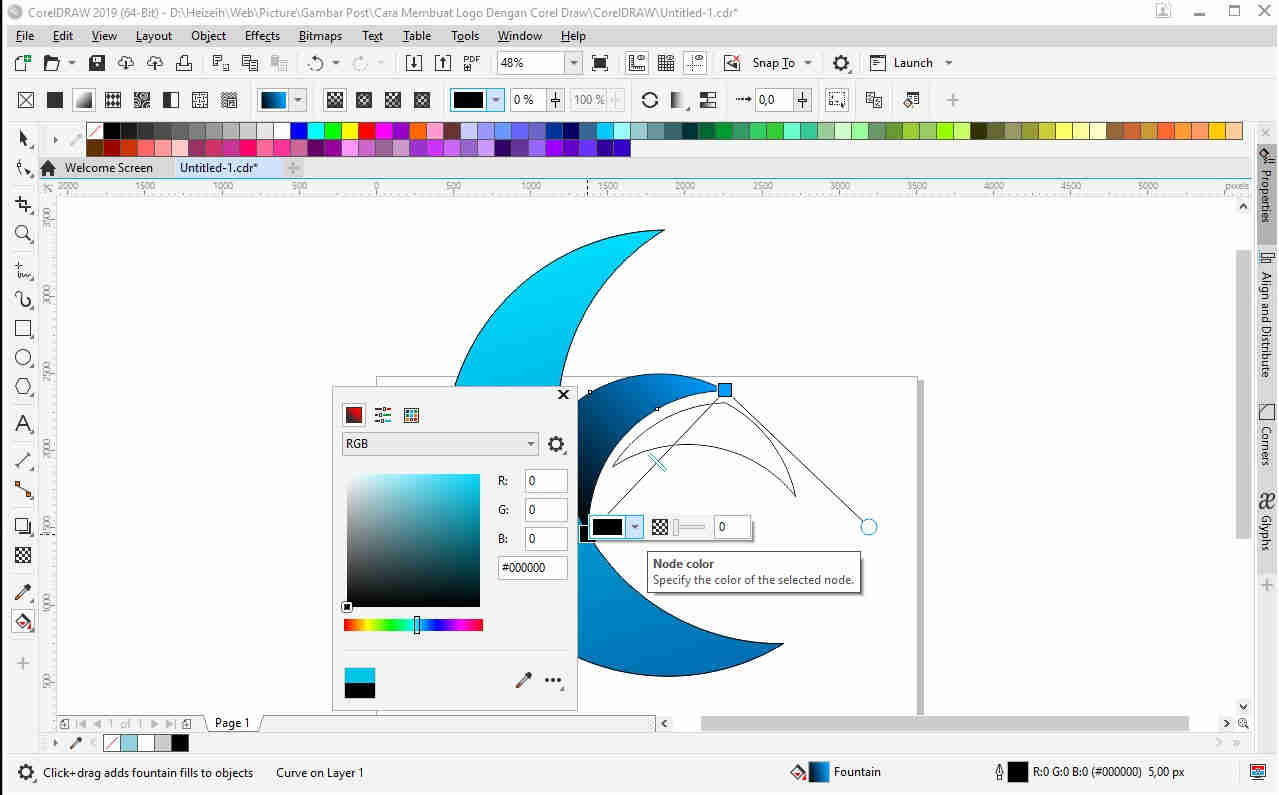Click the Save disk icon
This screenshot has width=1279, height=795.
[x=97, y=63]
